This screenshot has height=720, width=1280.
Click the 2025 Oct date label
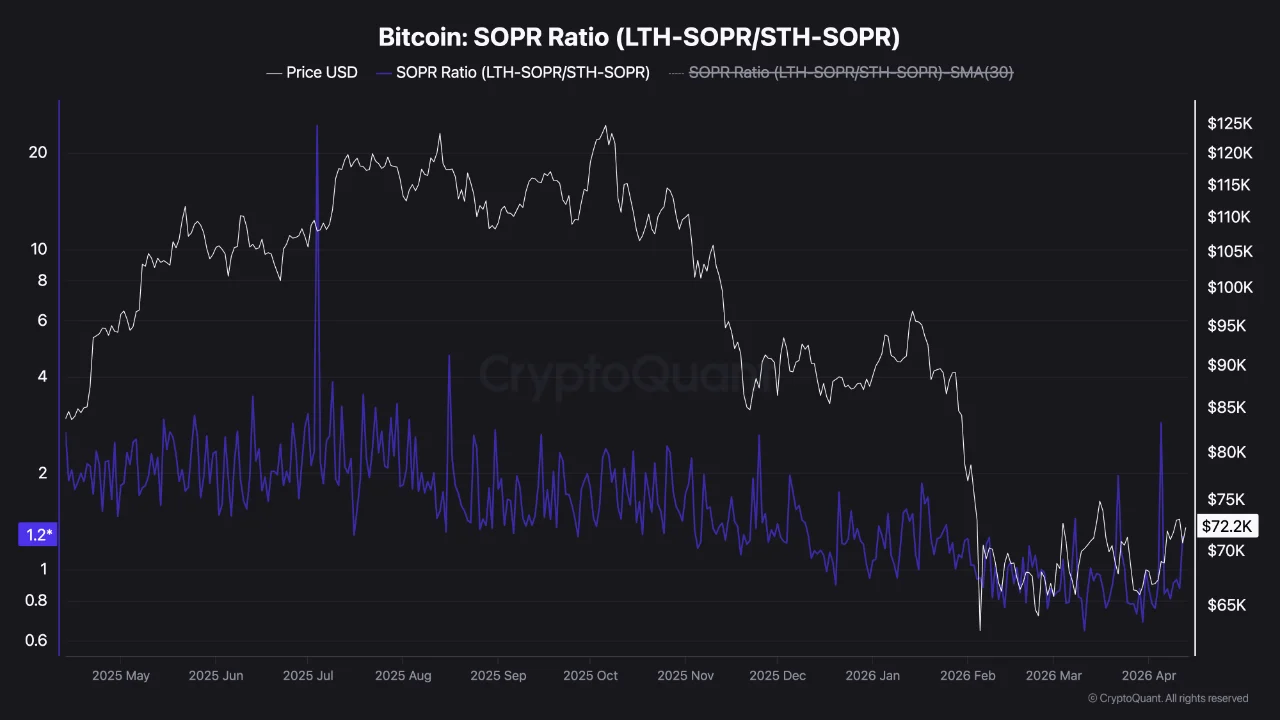tap(590, 676)
